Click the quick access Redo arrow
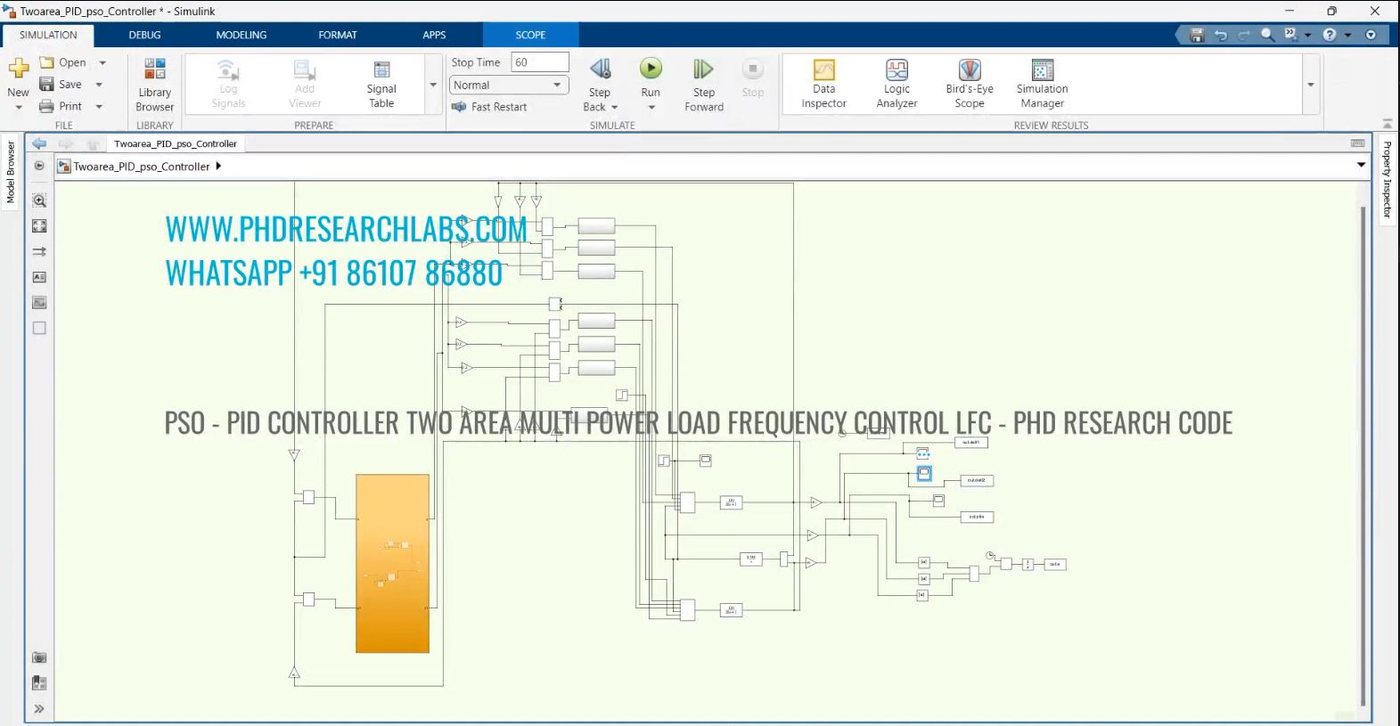The height and width of the screenshot is (726, 1400). 1243,35
